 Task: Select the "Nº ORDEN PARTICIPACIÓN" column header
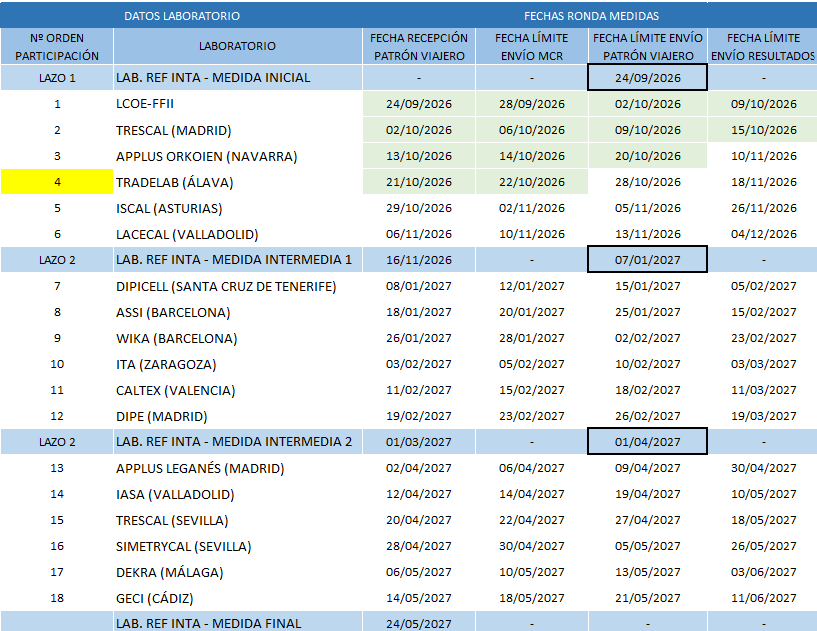coord(57,46)
